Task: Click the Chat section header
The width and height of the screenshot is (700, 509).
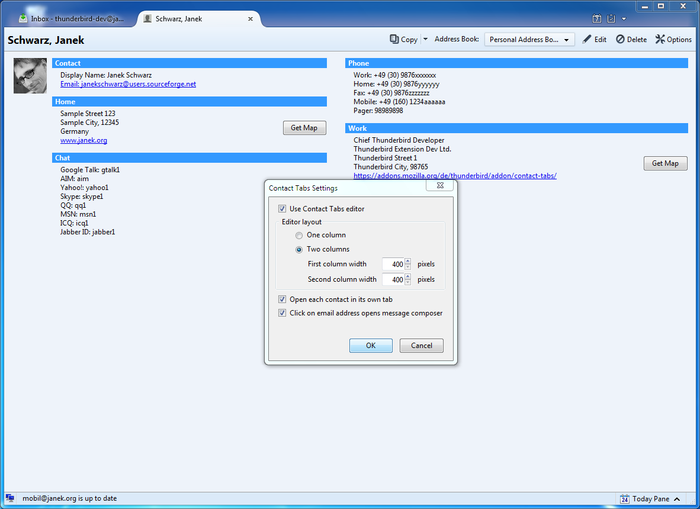Action: [189, 158]
